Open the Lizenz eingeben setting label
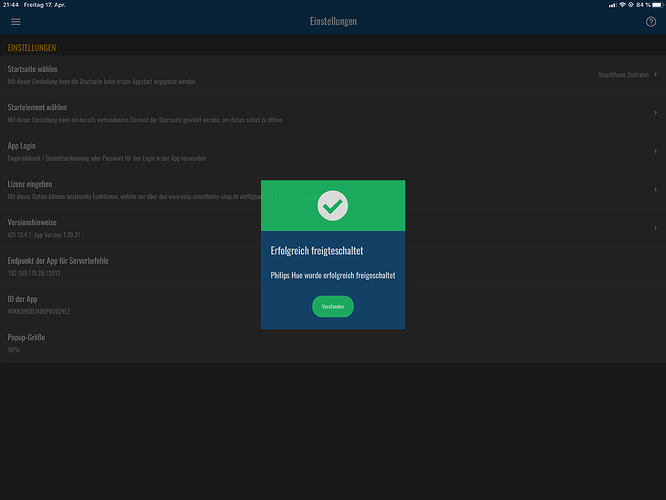666x500 pixels. pyautogui.click(x=29, y=184)
